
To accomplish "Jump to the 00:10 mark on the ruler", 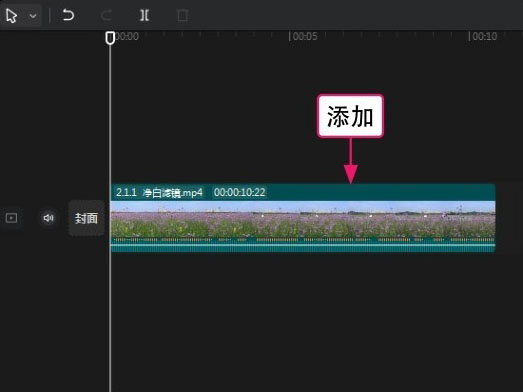I will click(x=483, y=36).
